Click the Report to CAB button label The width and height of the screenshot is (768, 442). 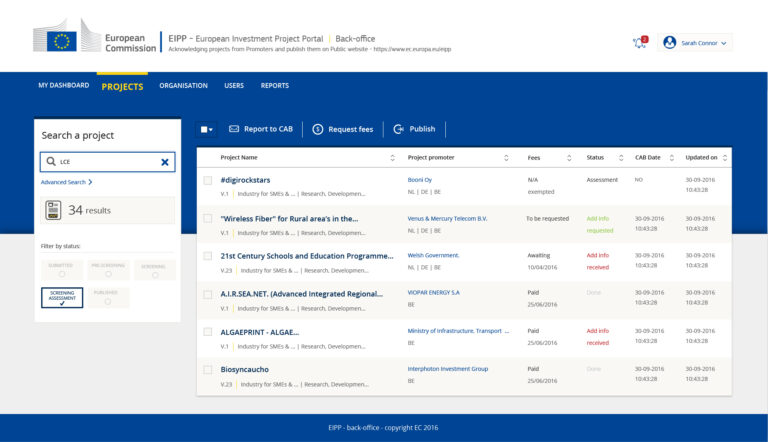[x=268, y=129]
